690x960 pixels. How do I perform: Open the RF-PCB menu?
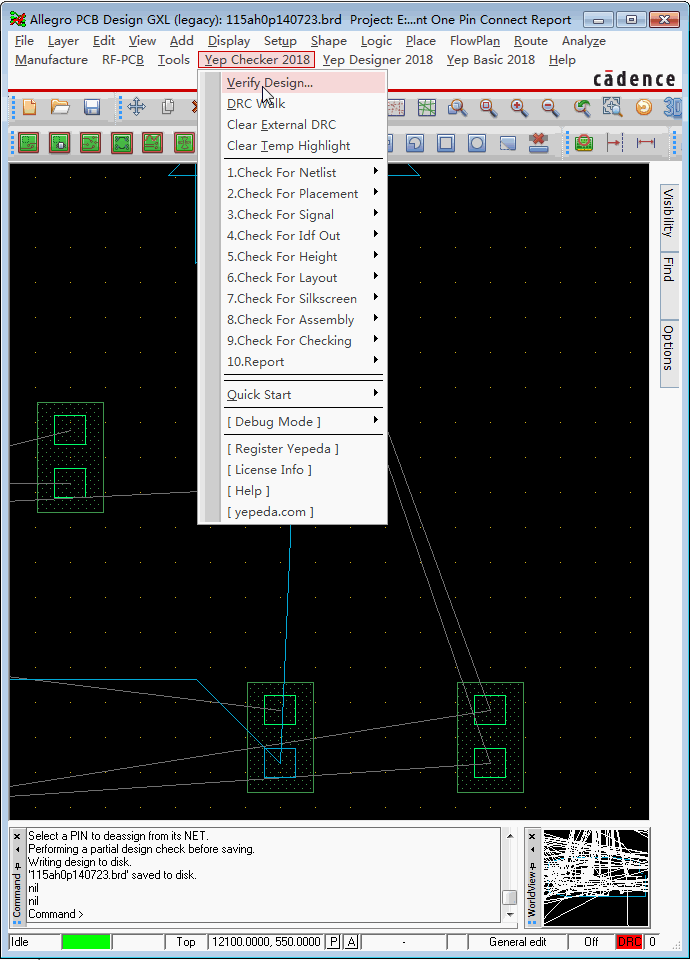122,60
